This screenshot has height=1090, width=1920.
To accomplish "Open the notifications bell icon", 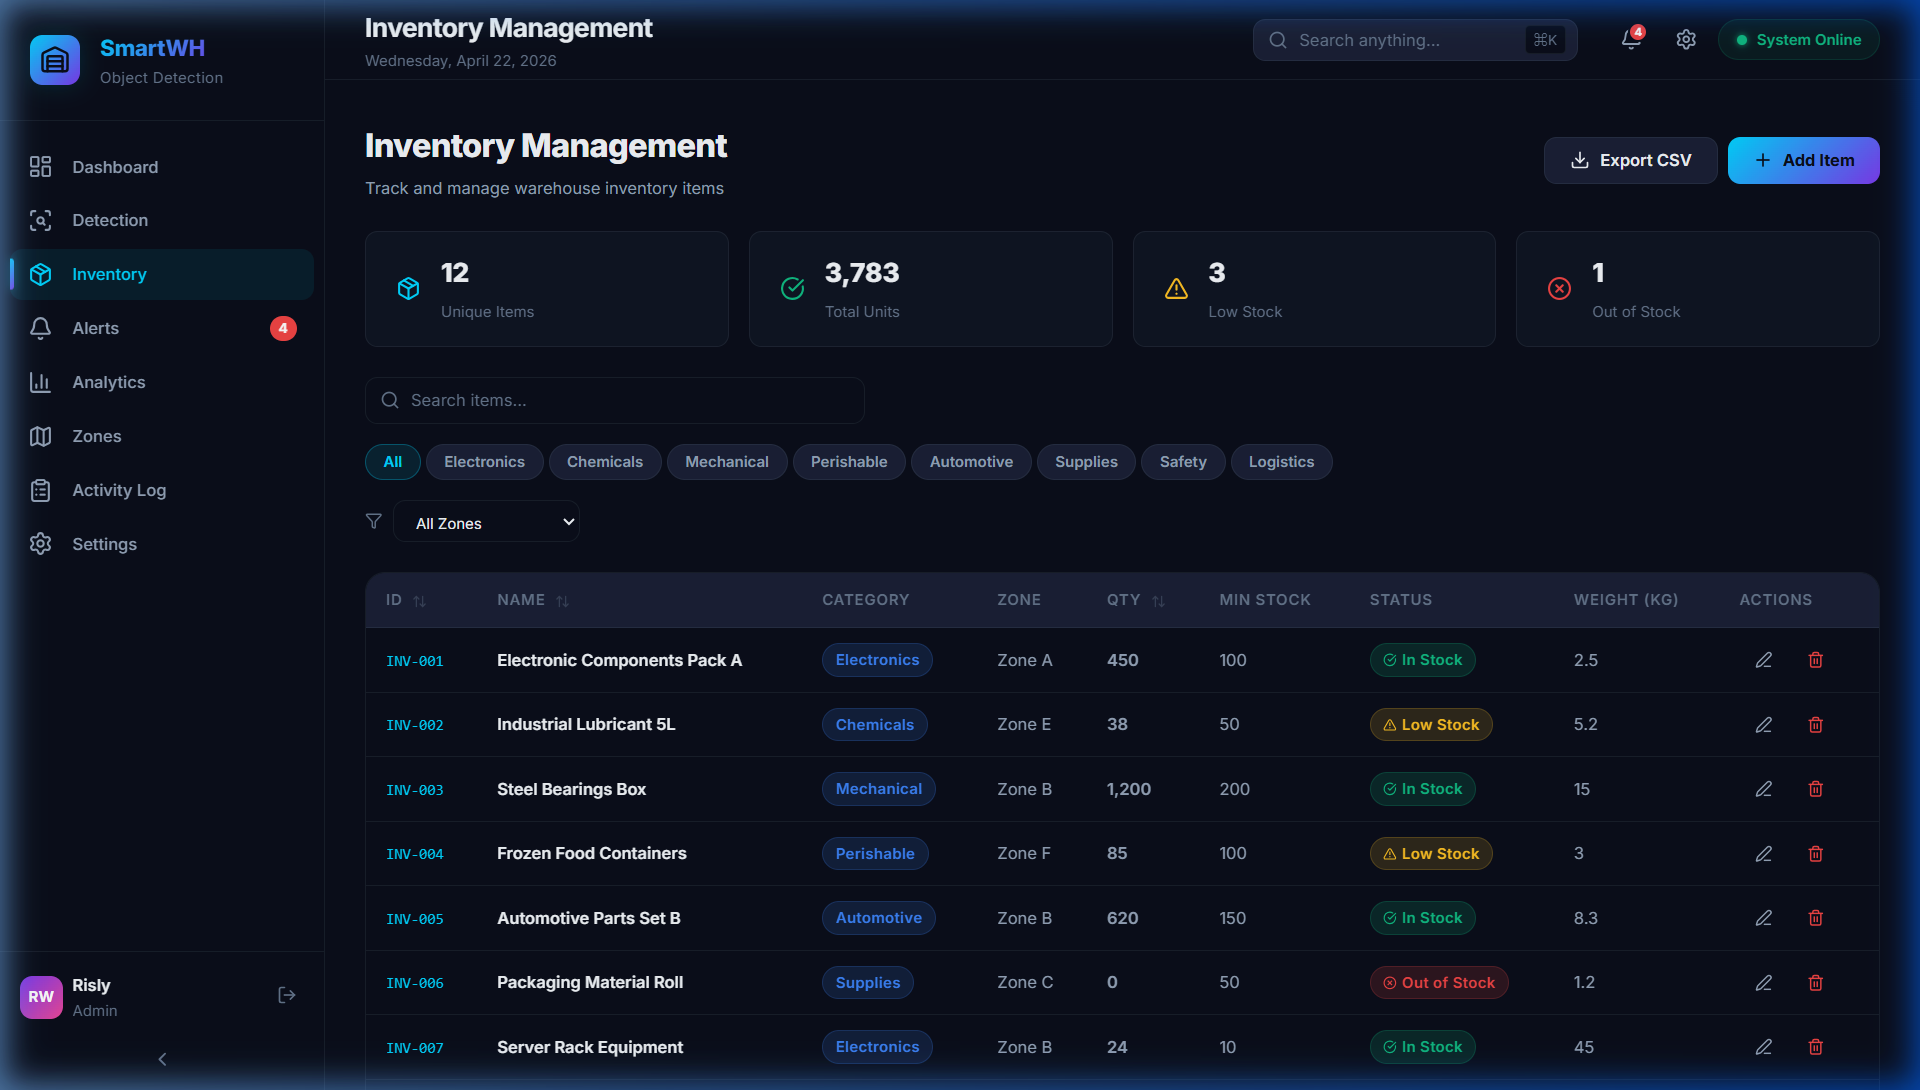I will pos(1630,40).
